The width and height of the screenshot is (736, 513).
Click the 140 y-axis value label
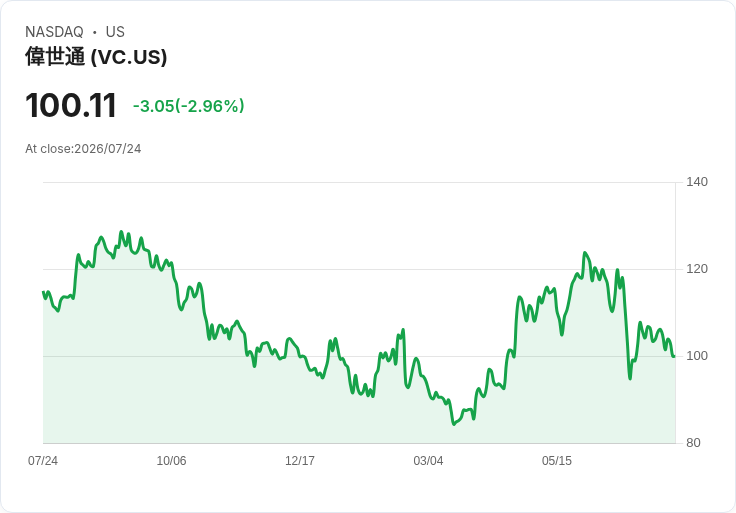coord(697,182)
